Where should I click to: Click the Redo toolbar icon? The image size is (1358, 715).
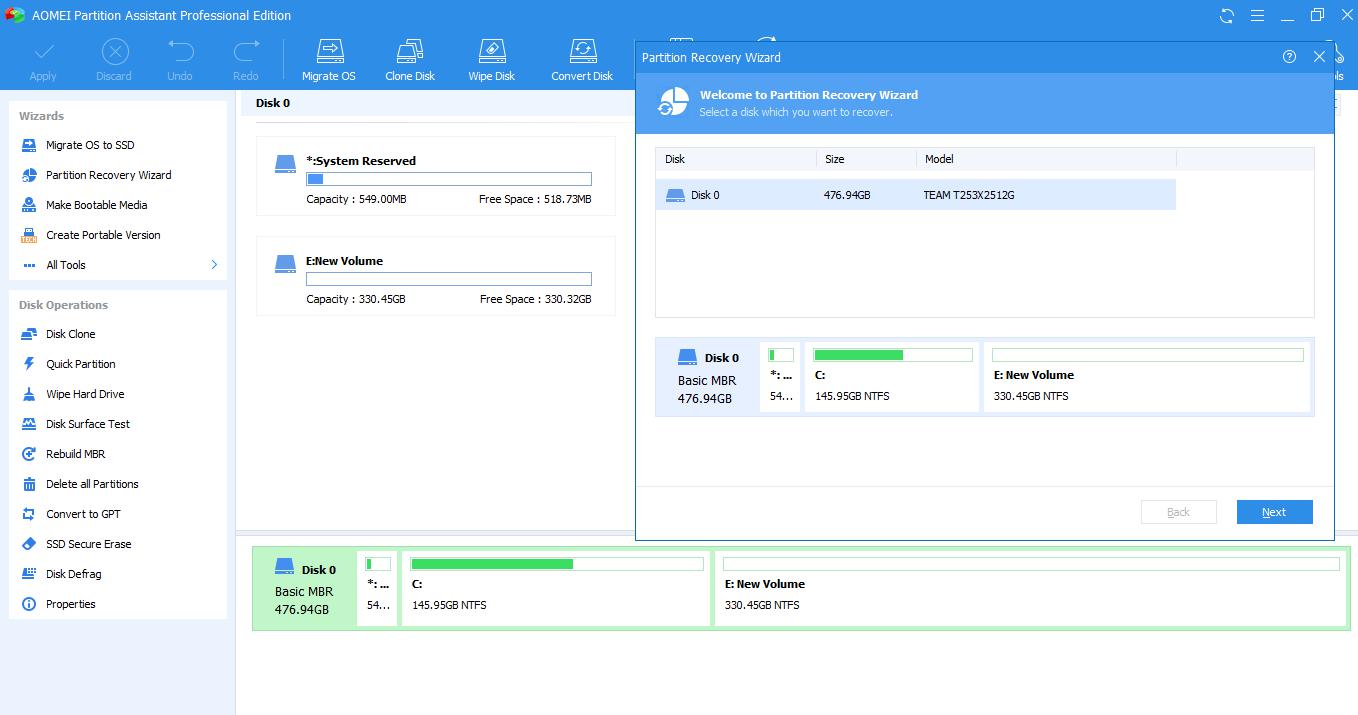point(246,60)
